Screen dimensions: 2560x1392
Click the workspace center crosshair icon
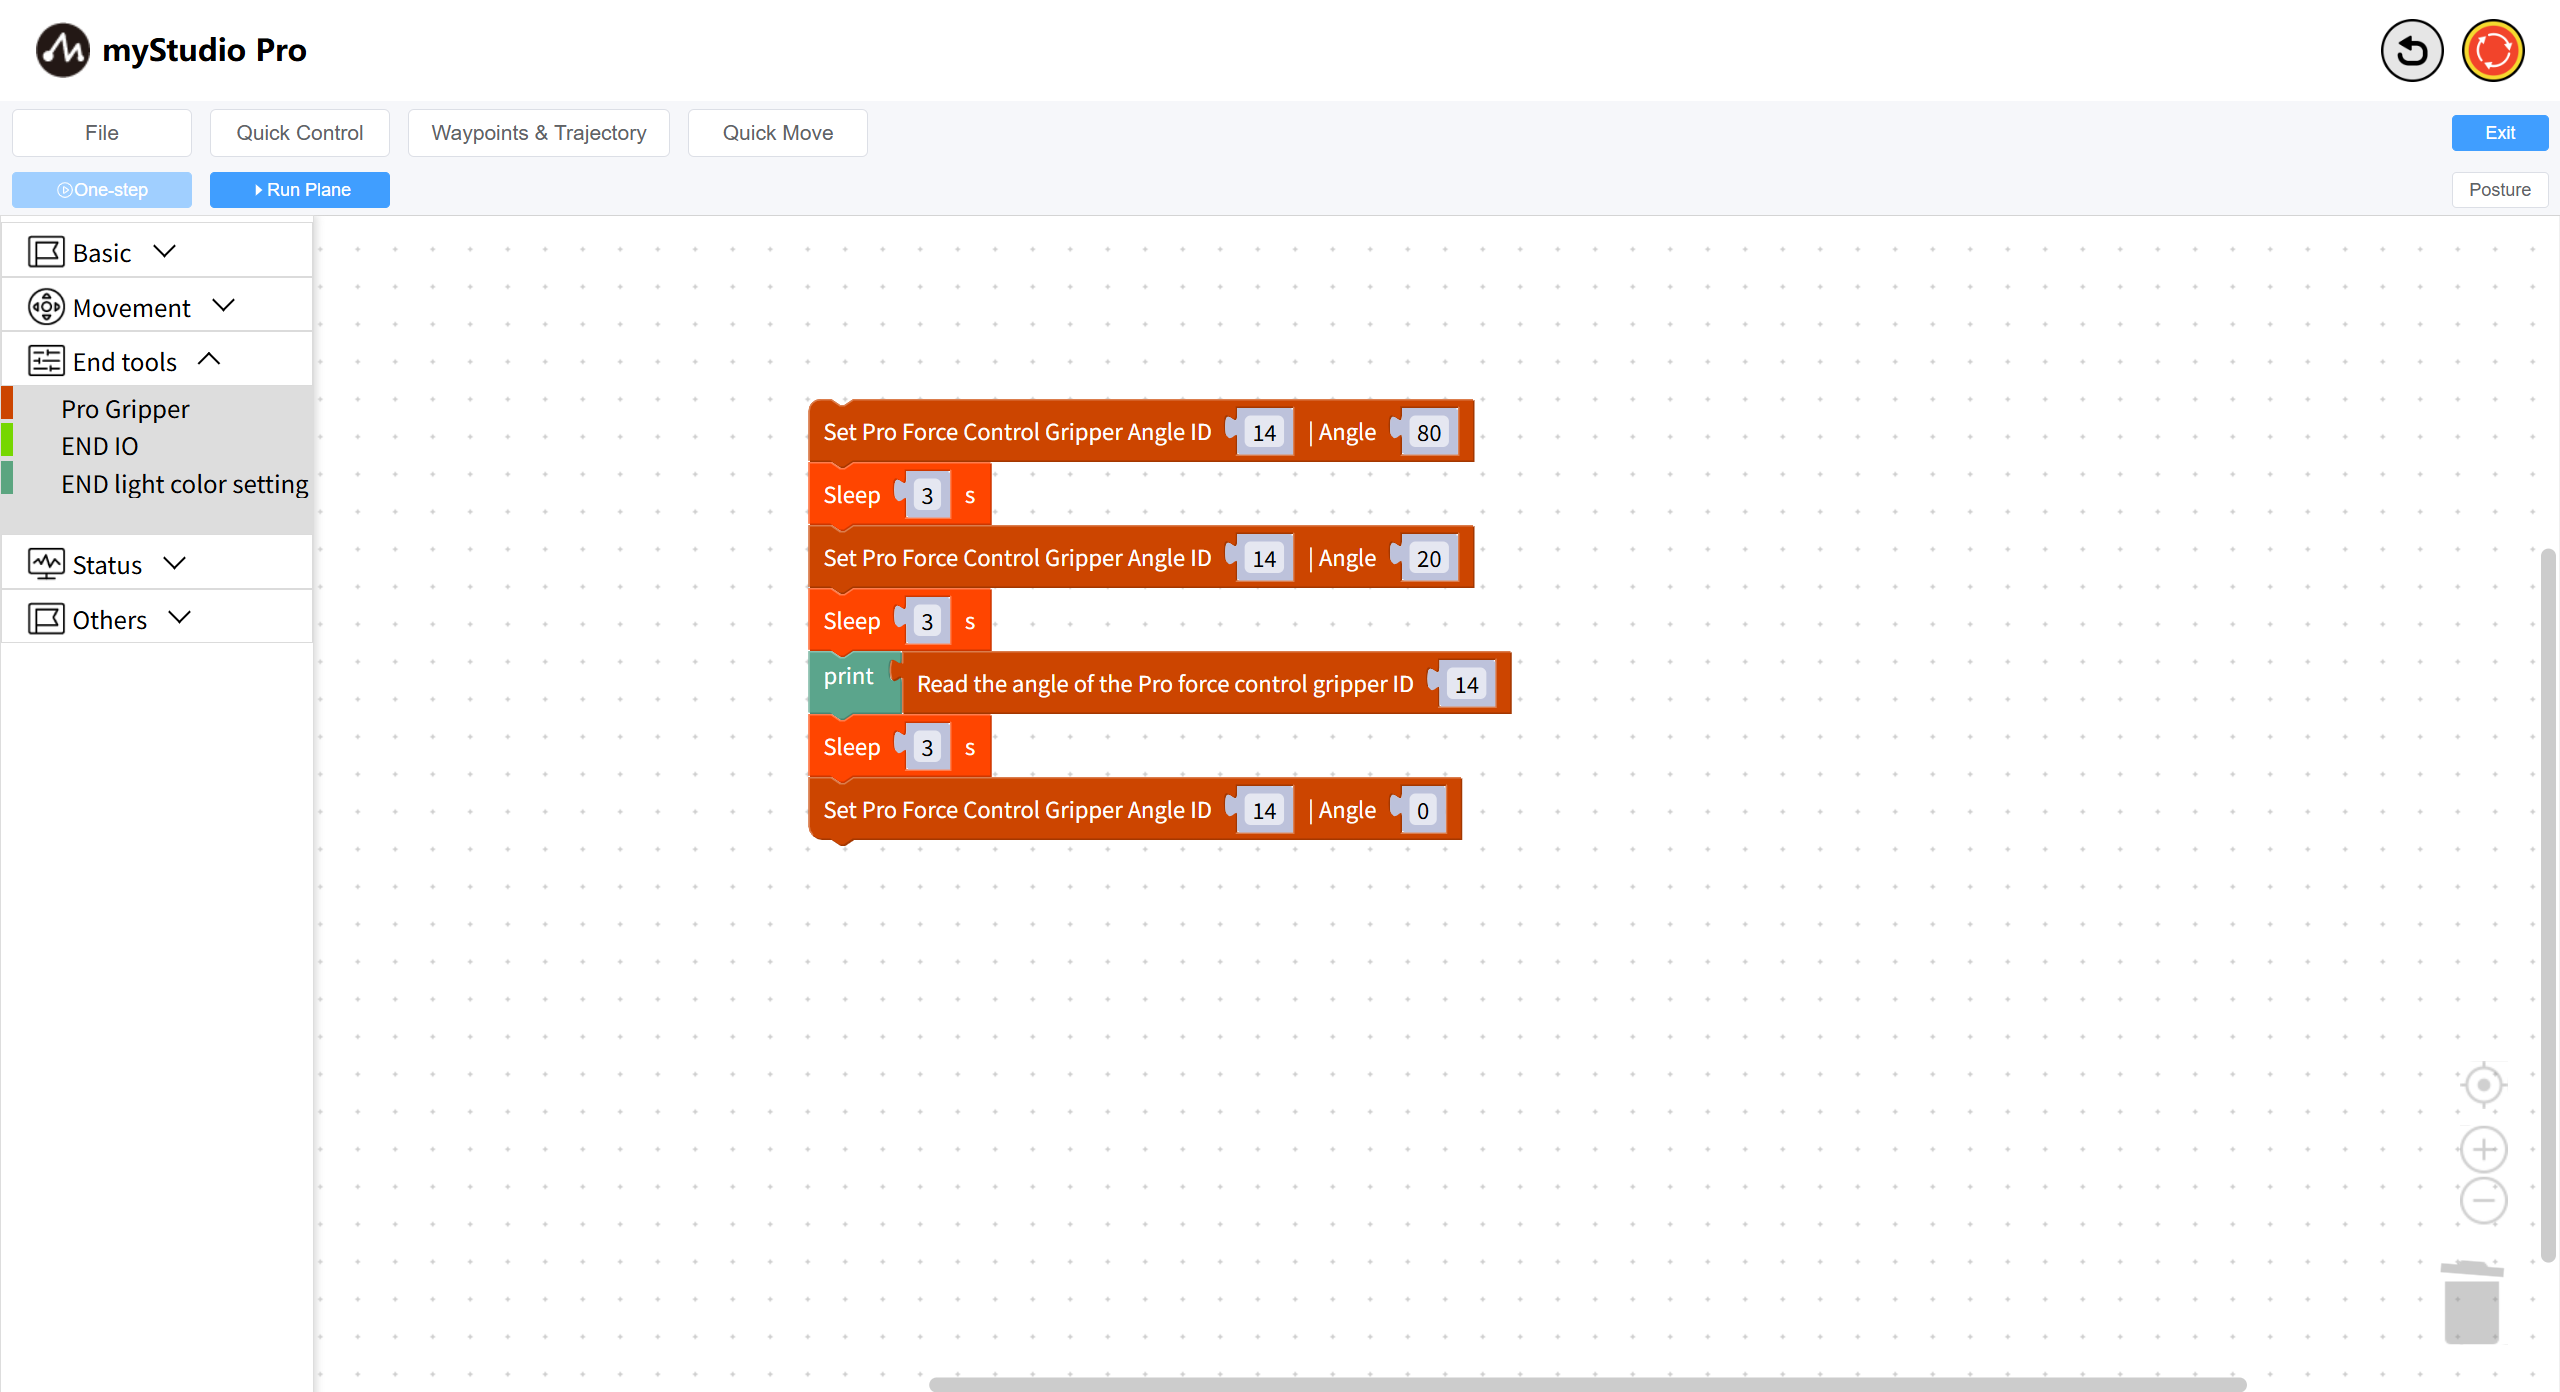2483,1085
